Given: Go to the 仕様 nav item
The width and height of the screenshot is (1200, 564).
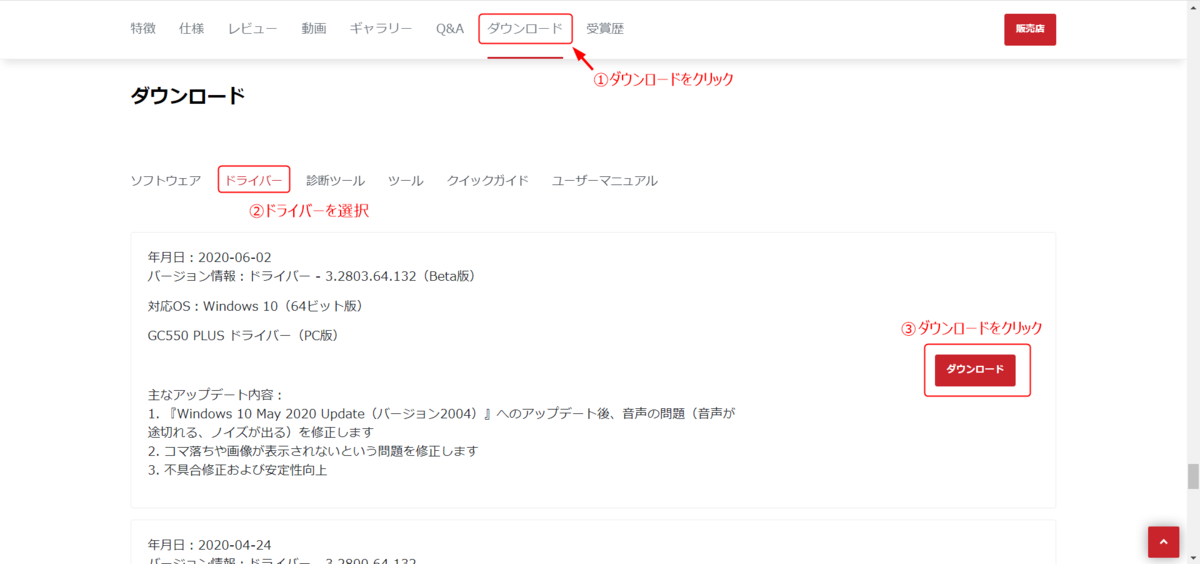Looking at the screenshot, I should tap(191, 29).
